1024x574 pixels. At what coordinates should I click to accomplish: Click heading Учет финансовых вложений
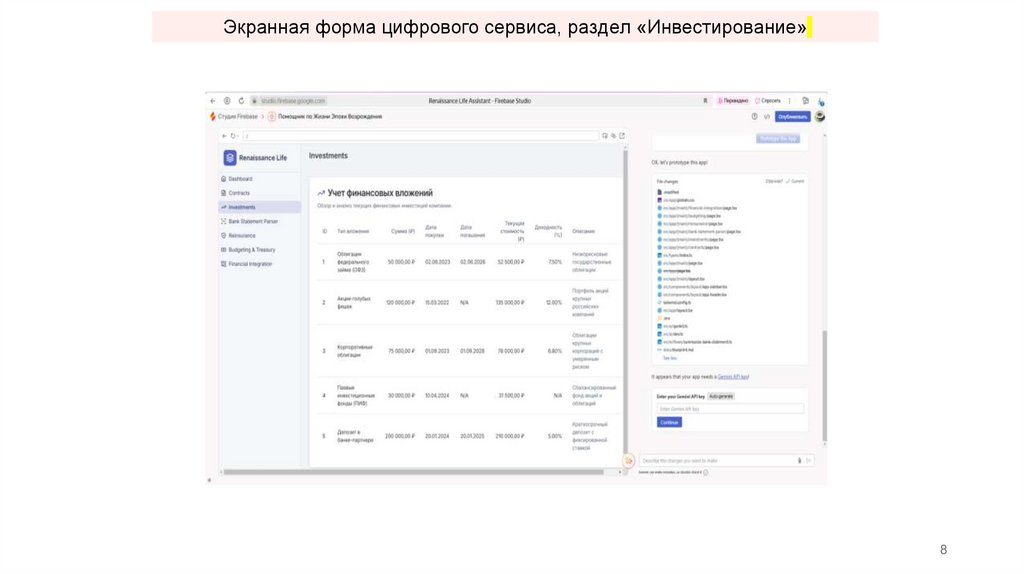click(x=379, y=193)
